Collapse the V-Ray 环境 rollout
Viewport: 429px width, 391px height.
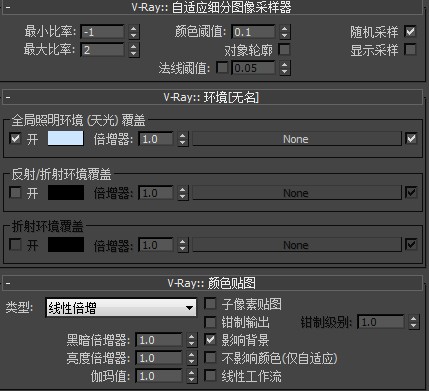pyautogui.click(x=212, y=97)
